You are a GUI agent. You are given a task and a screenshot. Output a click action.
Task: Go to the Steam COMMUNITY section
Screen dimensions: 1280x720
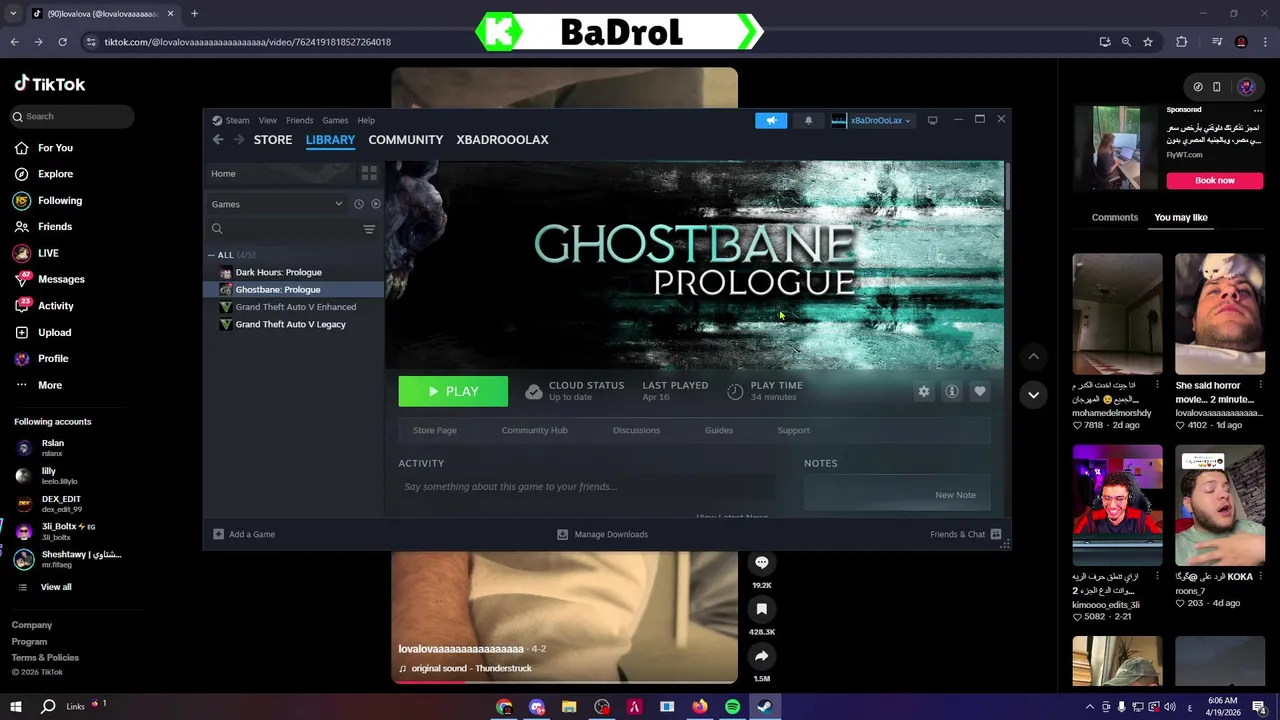tap(406, 140)
